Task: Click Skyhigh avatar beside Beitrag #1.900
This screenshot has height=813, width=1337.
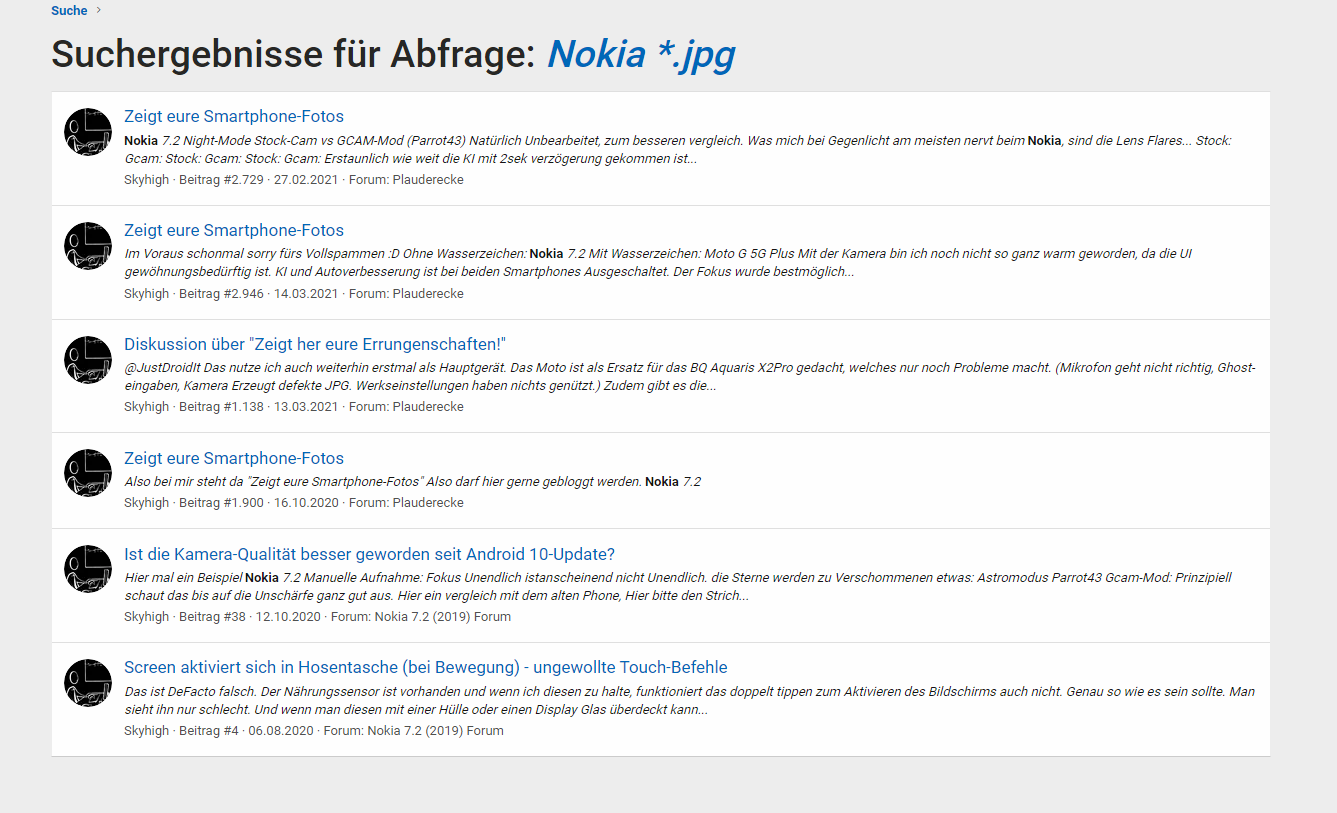Action: [88, 473]
